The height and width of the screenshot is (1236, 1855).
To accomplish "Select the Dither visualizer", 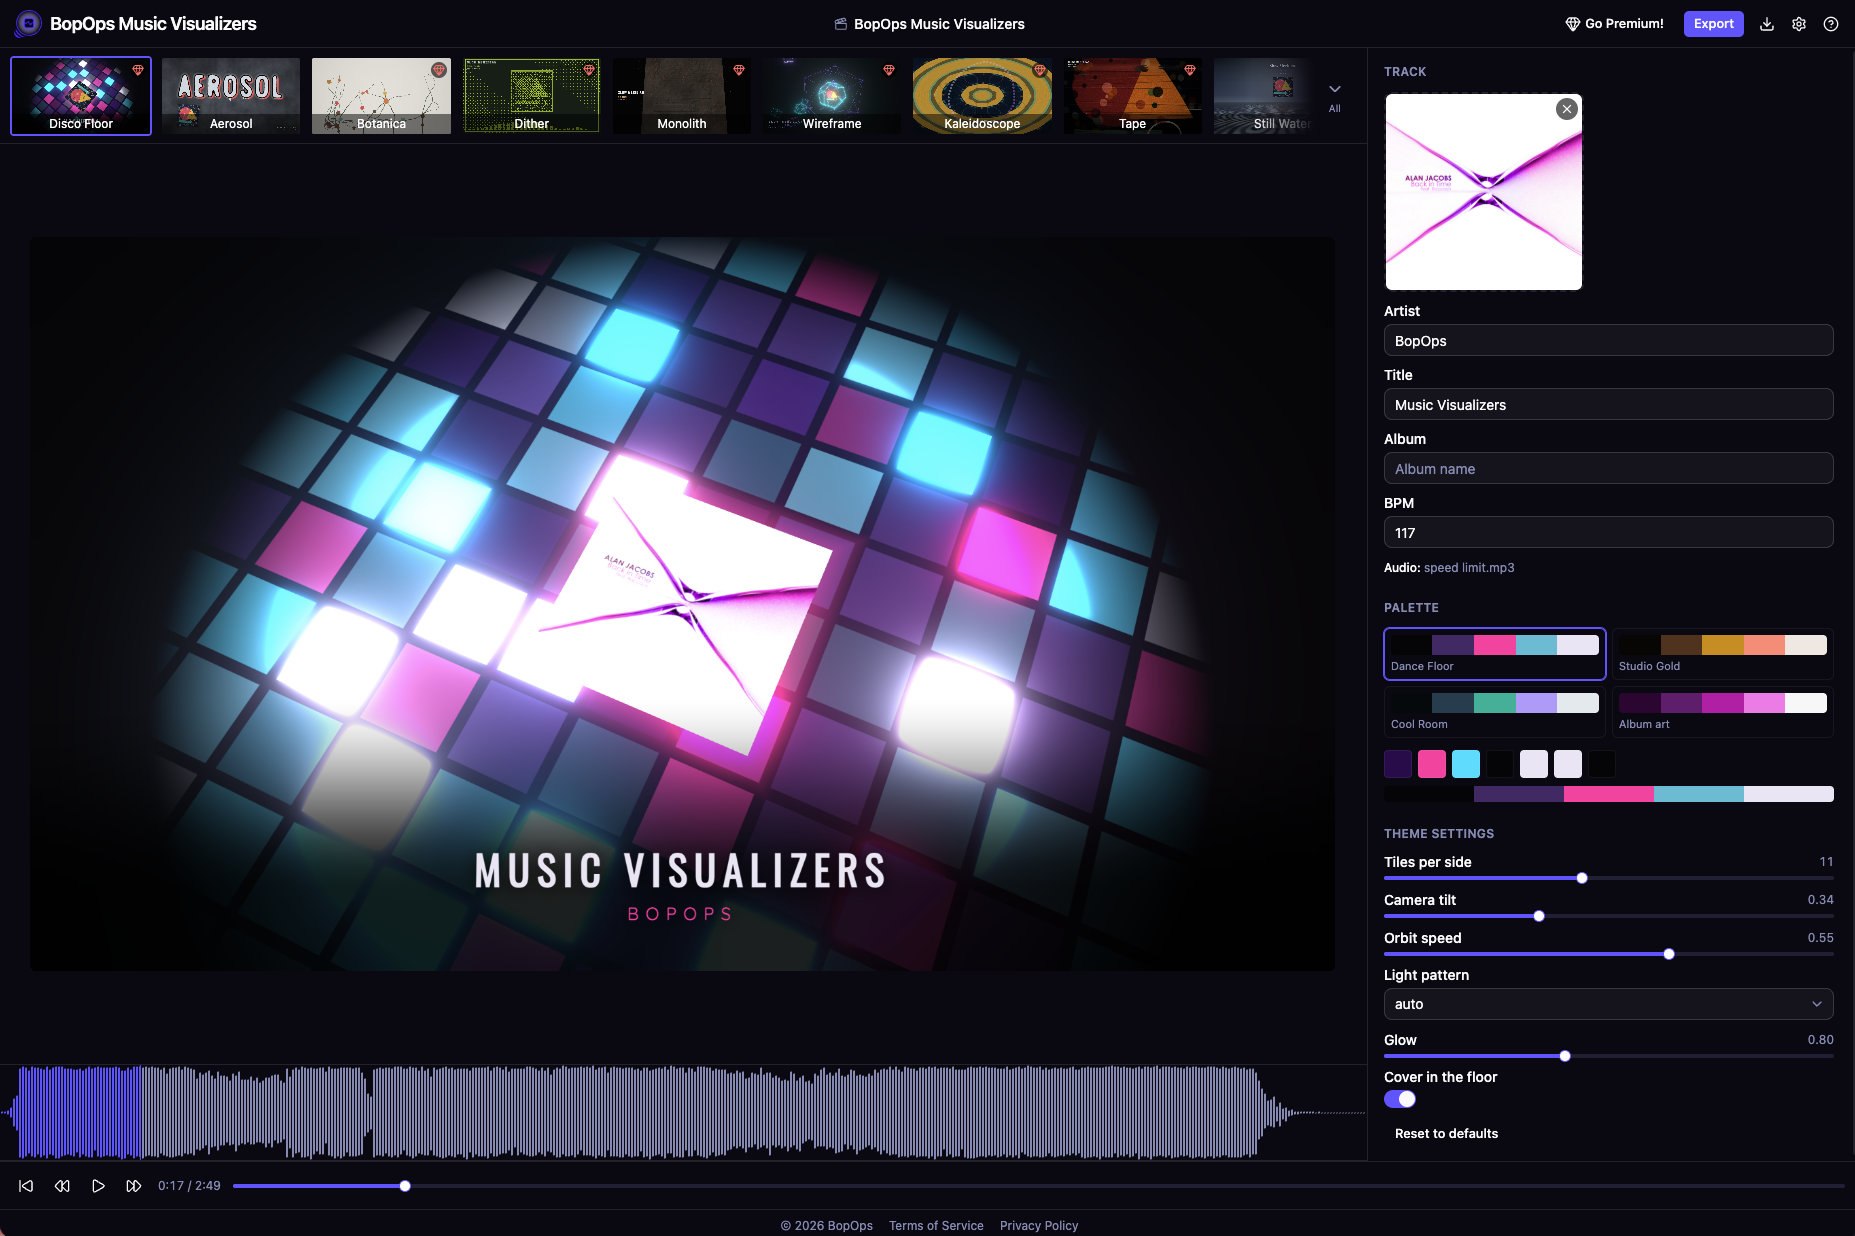I will [531, 96].
